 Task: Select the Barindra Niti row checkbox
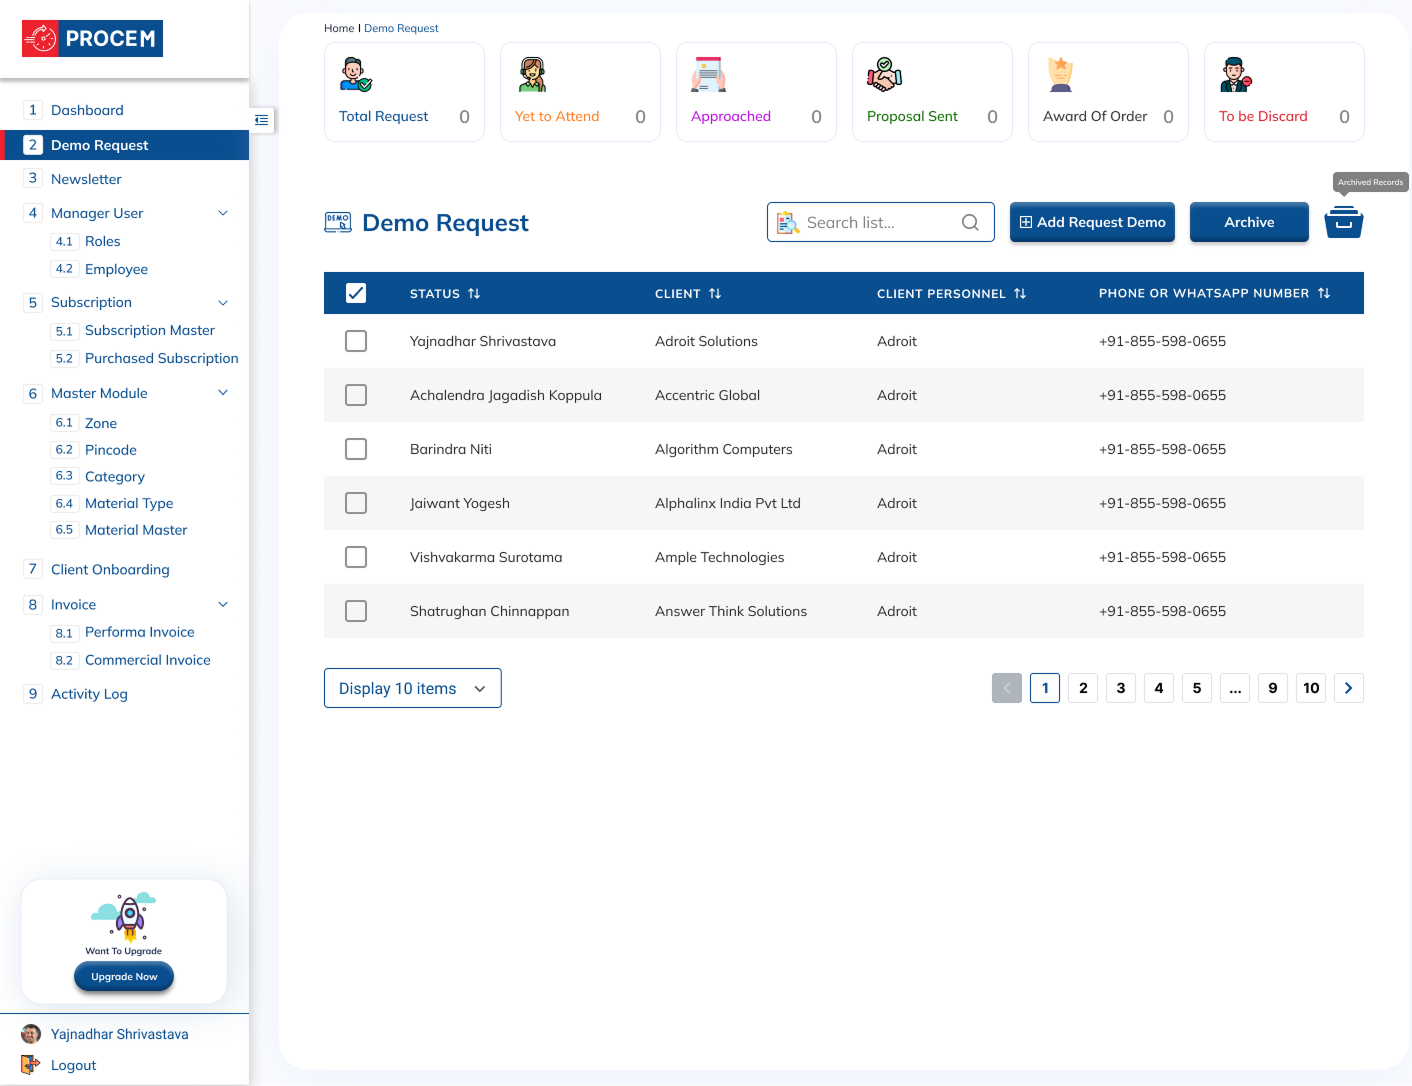click(x=356, y=449)
